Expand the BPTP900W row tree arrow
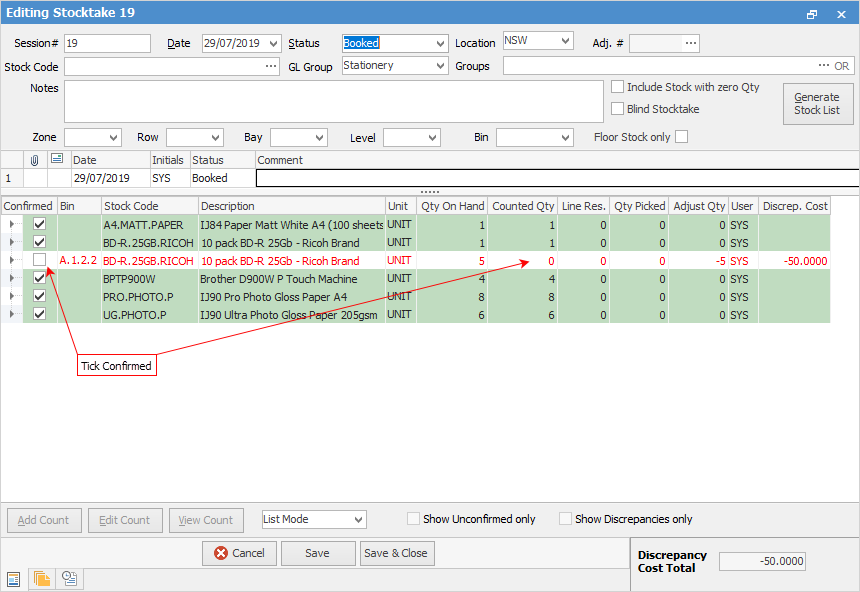860x592 pixels. coord(12,279)
